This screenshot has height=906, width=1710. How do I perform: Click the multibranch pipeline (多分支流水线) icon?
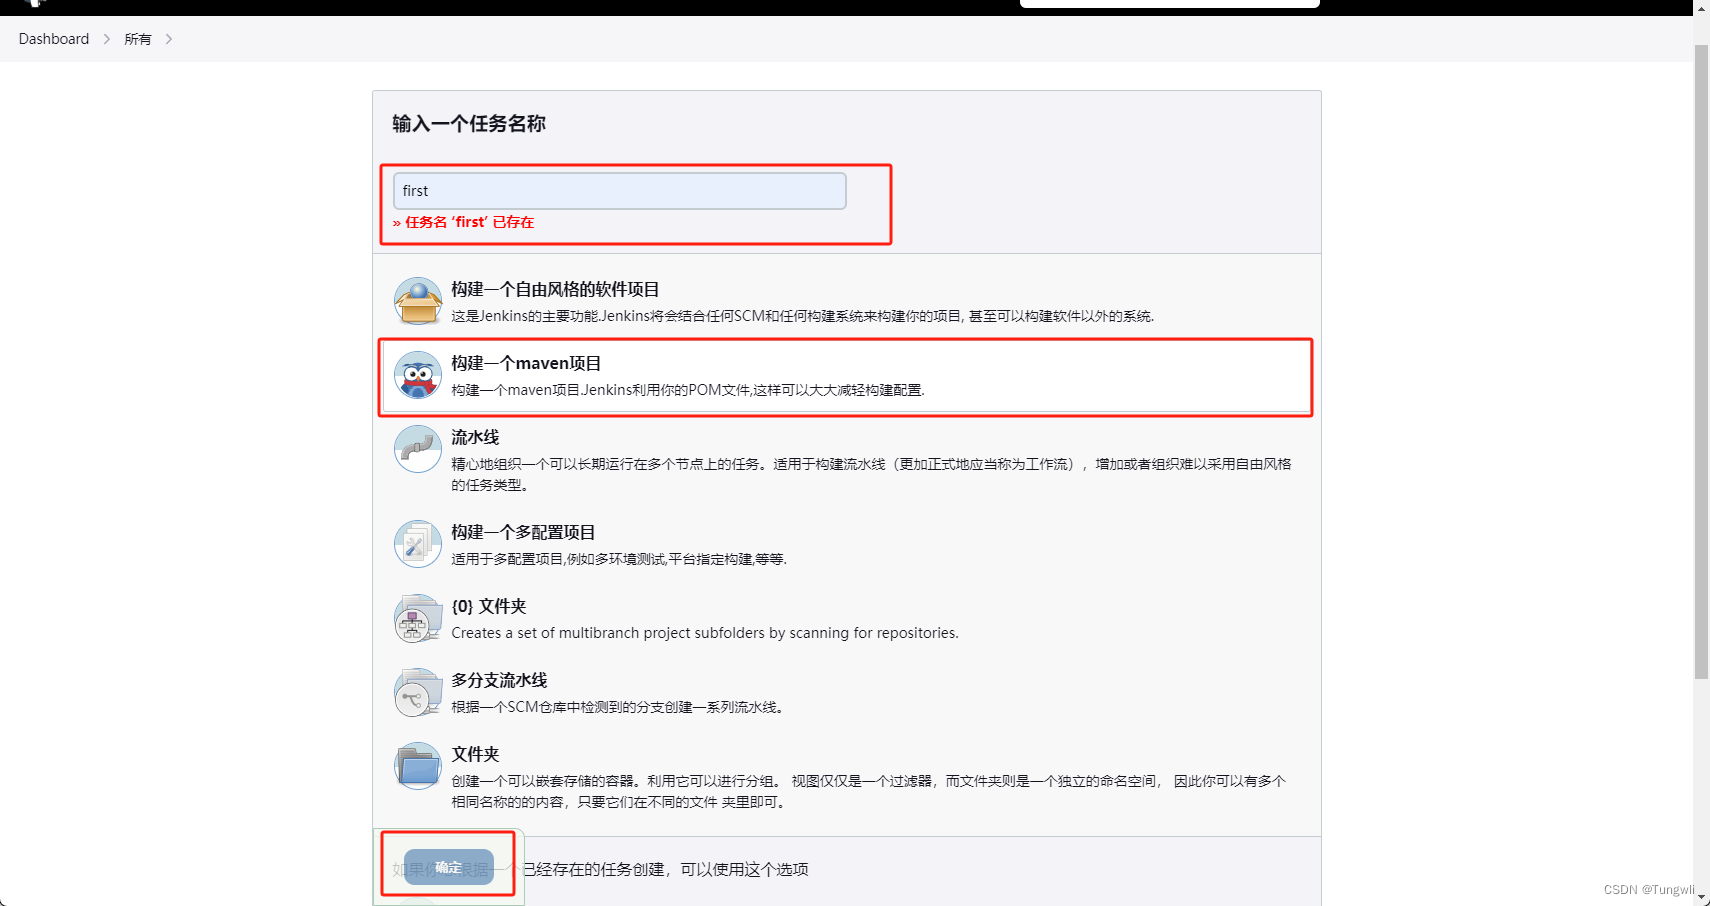(418, 692)
